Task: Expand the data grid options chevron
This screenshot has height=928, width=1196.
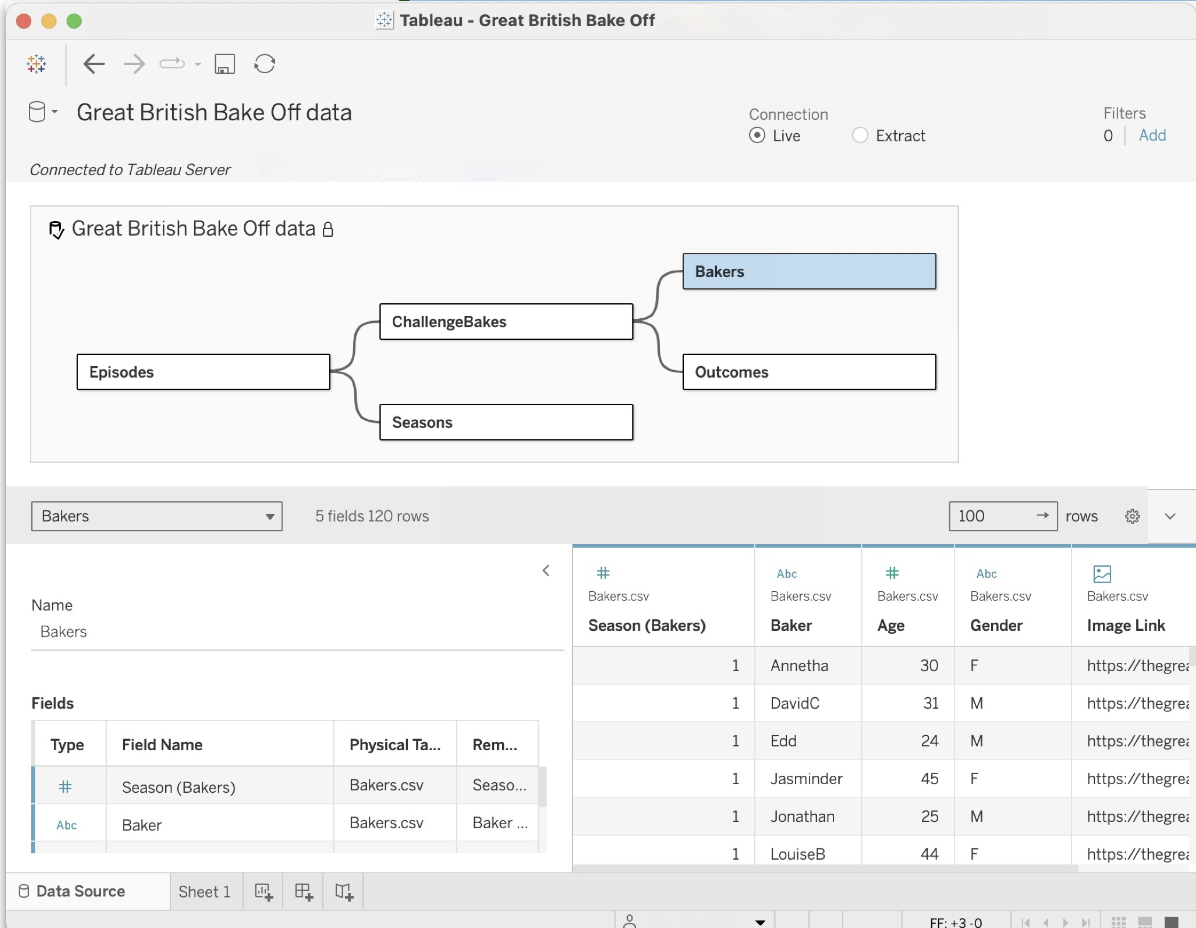Action: click(x=1171, y=516)
